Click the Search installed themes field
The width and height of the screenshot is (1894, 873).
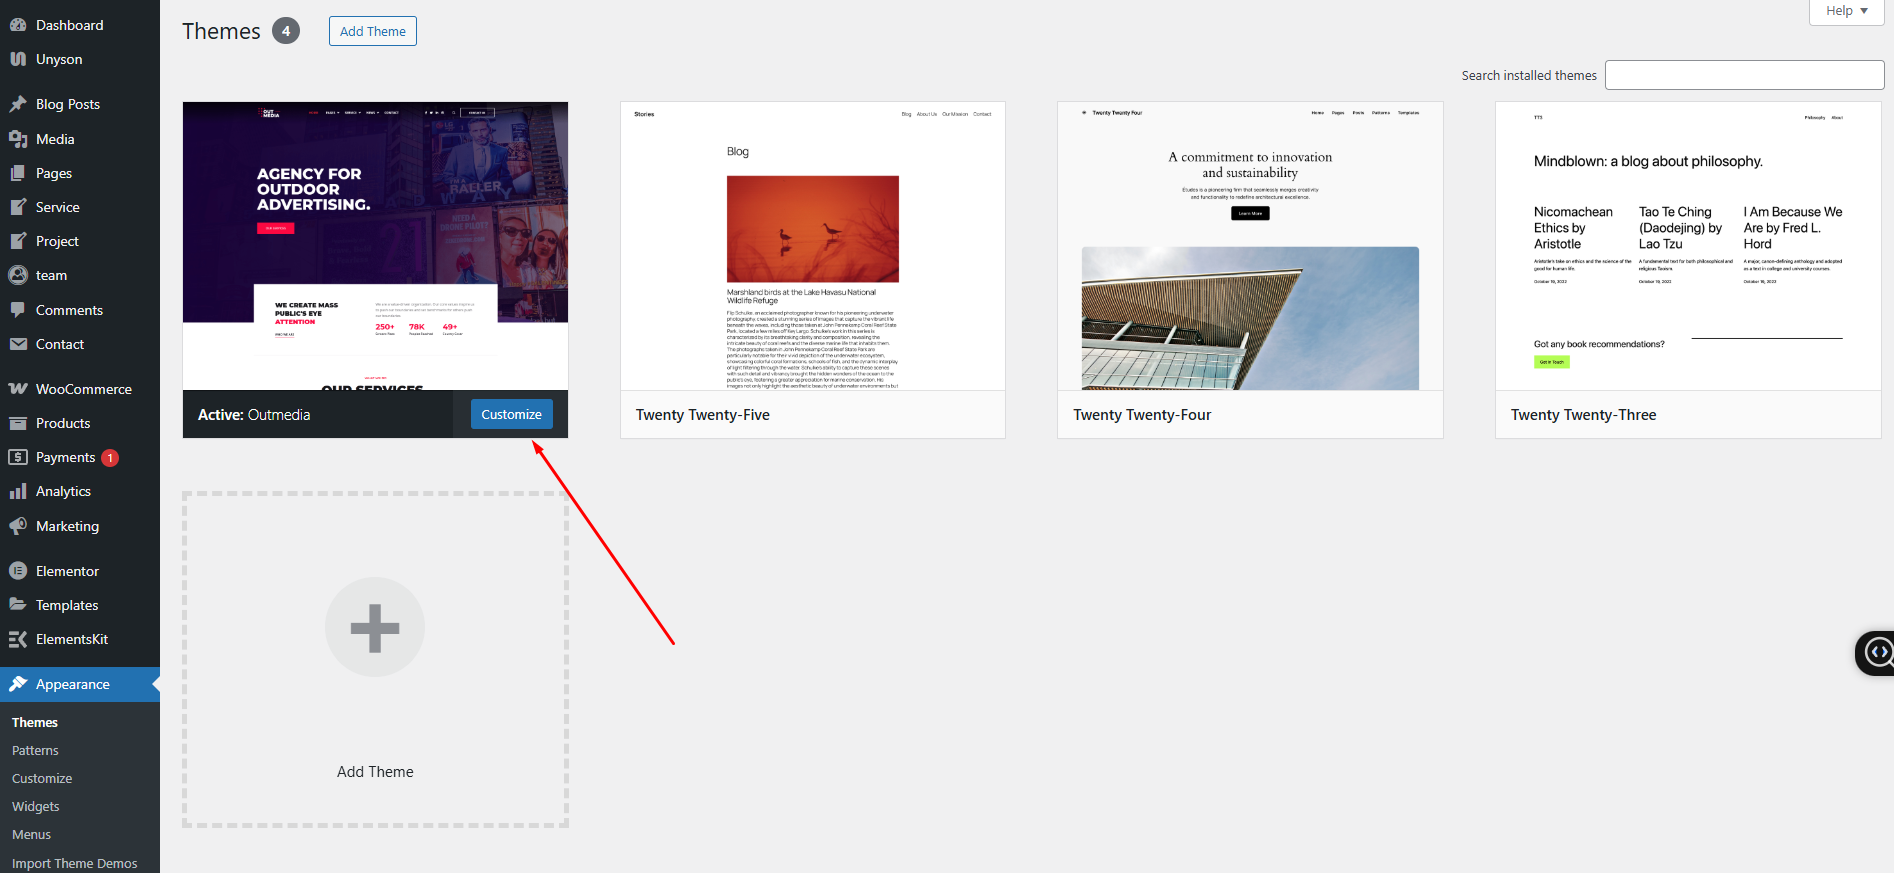point(1744,75)
